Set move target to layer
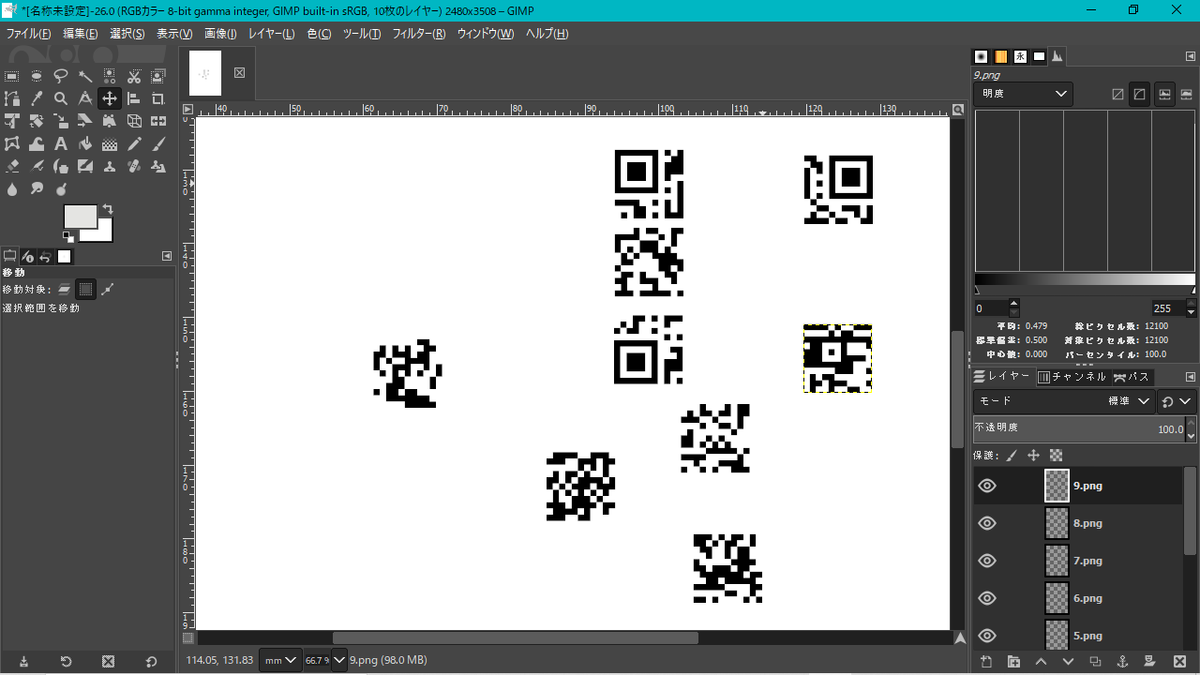The width and height of the screenshot is (1200, 675). point(64,289)
